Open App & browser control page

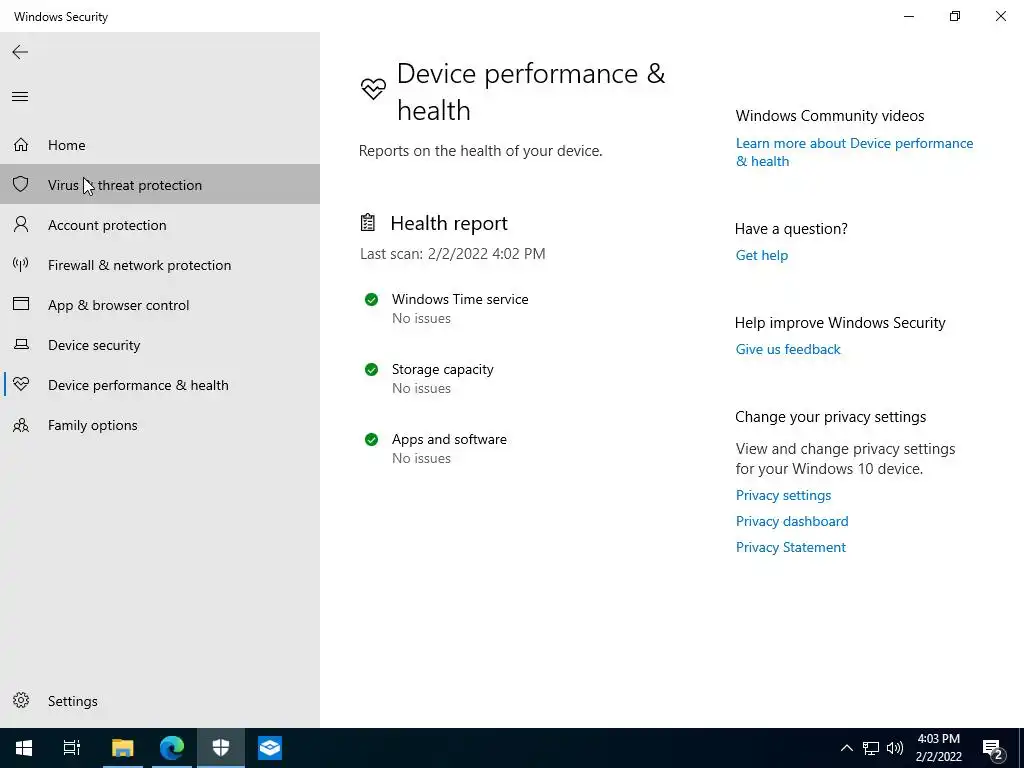pyautogui.click(x=160, y=305)
